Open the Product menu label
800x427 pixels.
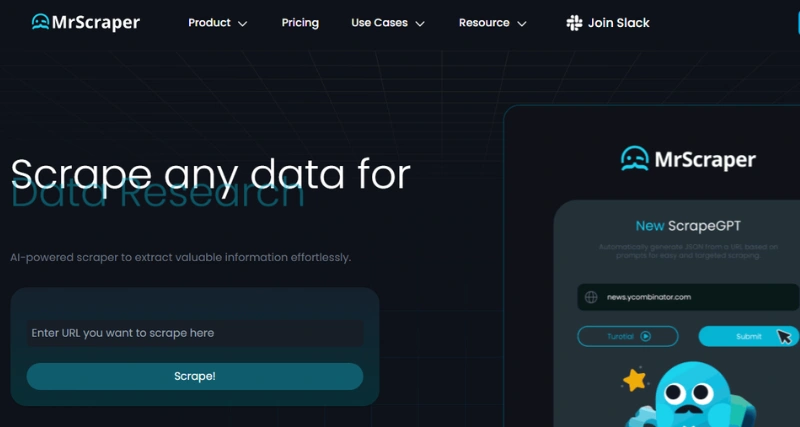point(209,23)
